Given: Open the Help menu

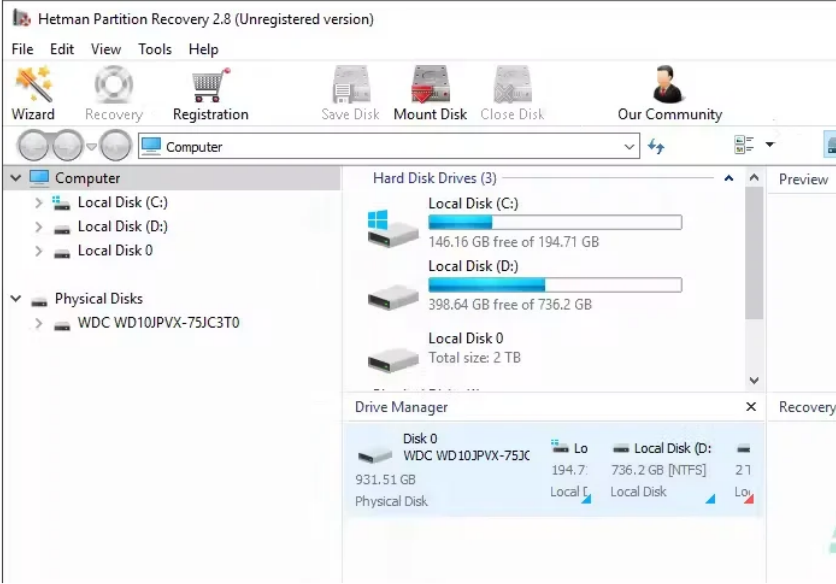Looking at the screenshot, I should (203, 49).
